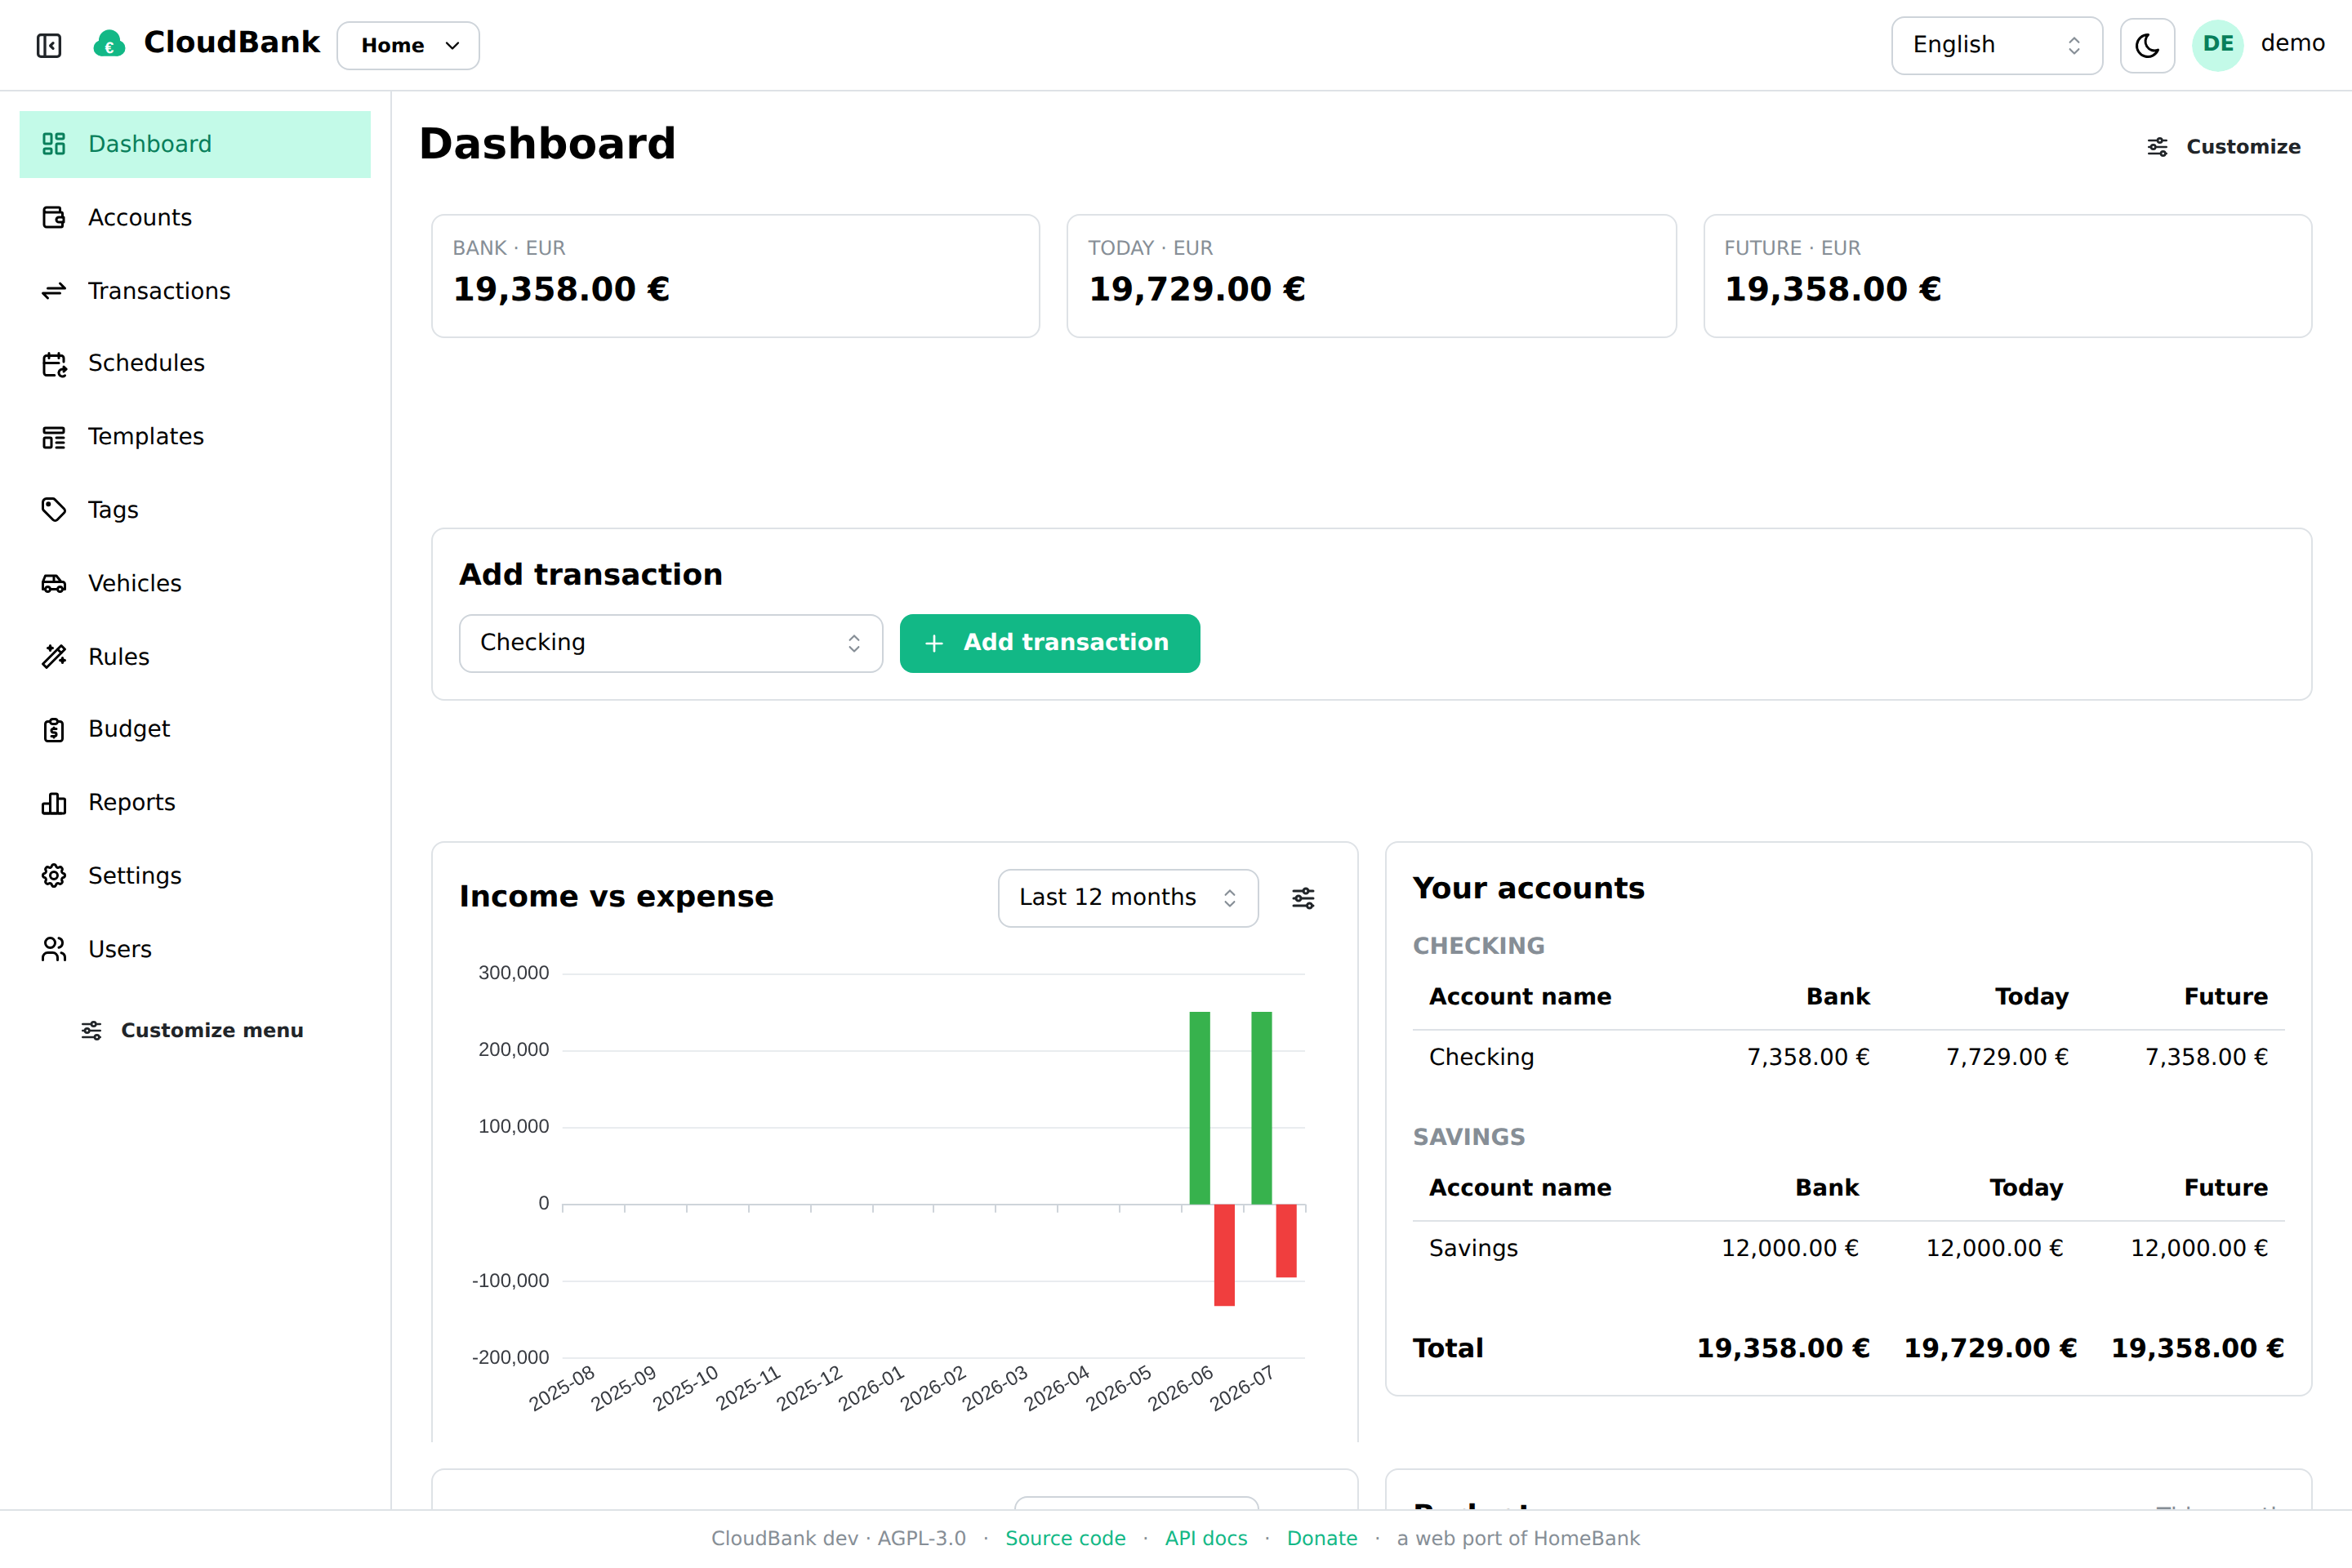
Task: Go to Reports in sidebar
Action: pyautogui.click(x=195, y=803)
